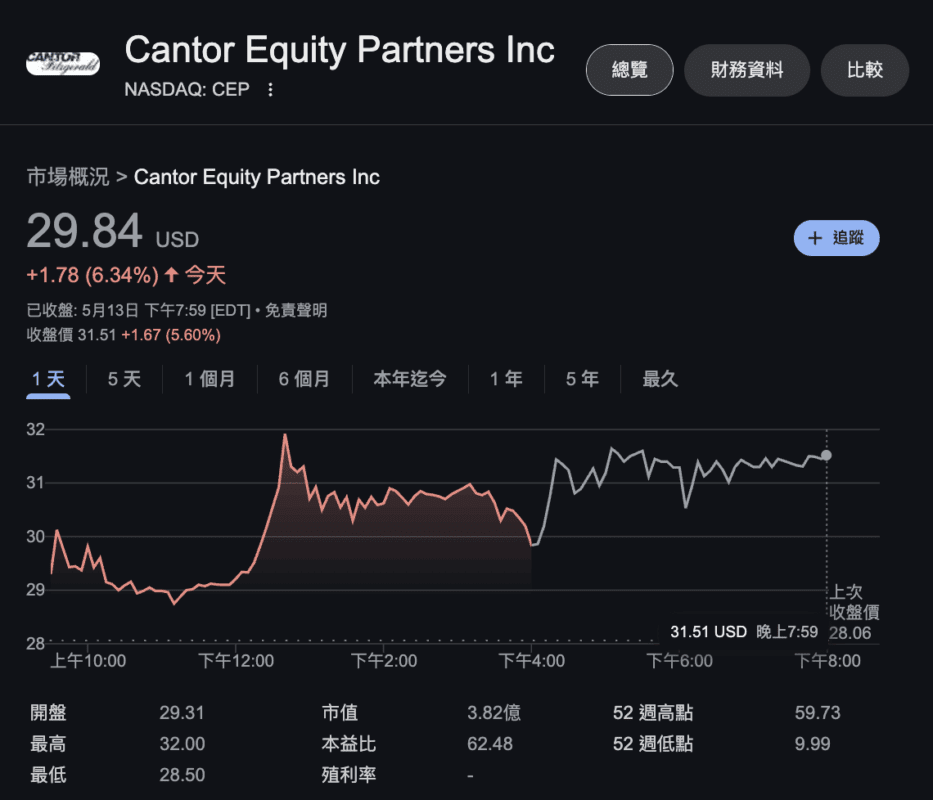Follow the stock with 追蹤 button
Screen dimensions: 933x800
[x=837, y=238]
